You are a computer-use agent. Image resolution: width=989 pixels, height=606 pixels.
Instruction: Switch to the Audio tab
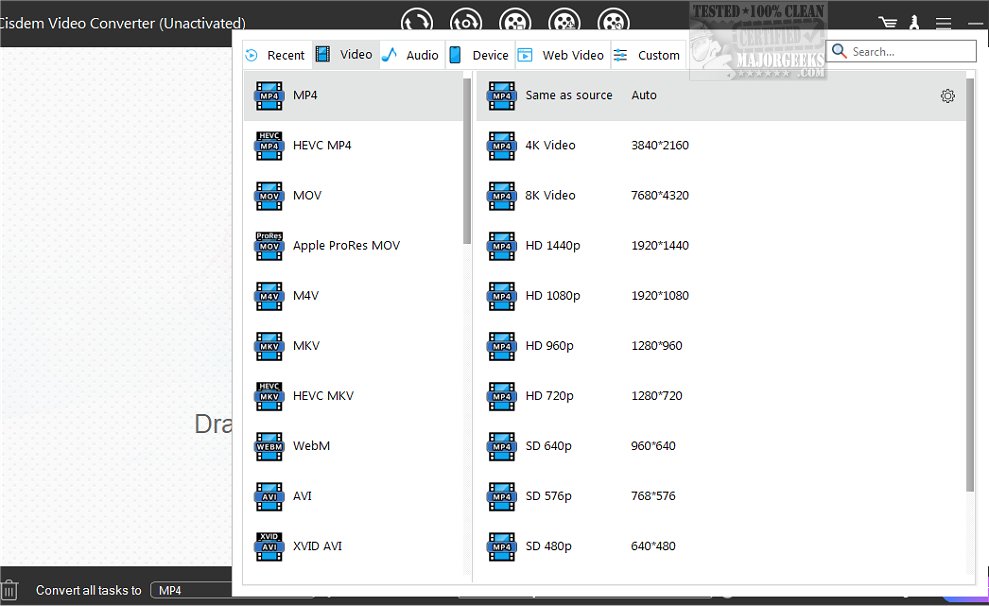(411, 55)
